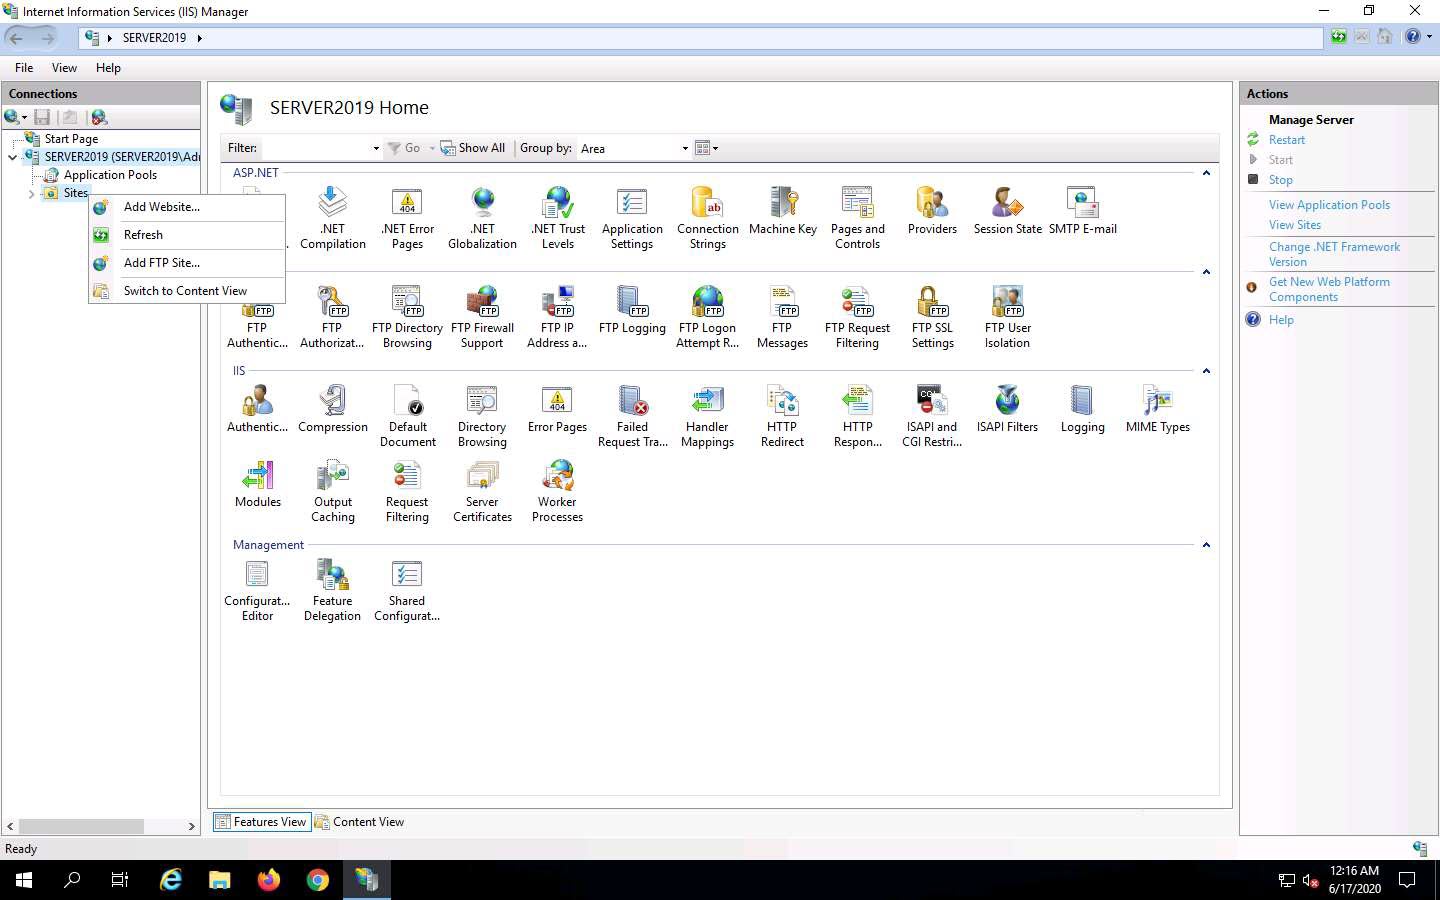Collapse the SERVER2019 tree node
The width and height of the screenshot is (1440, 900).
12,157
